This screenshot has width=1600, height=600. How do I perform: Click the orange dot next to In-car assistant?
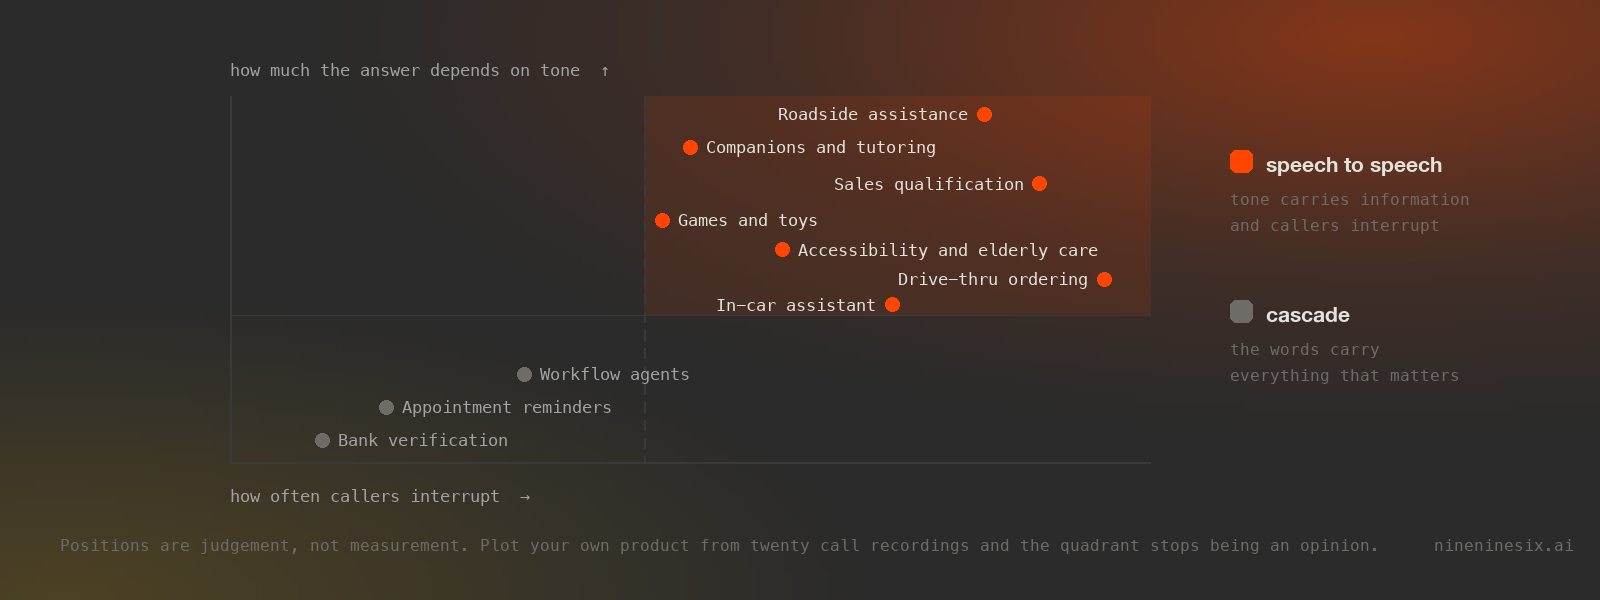pyautogui.click(x=892, y=304)
